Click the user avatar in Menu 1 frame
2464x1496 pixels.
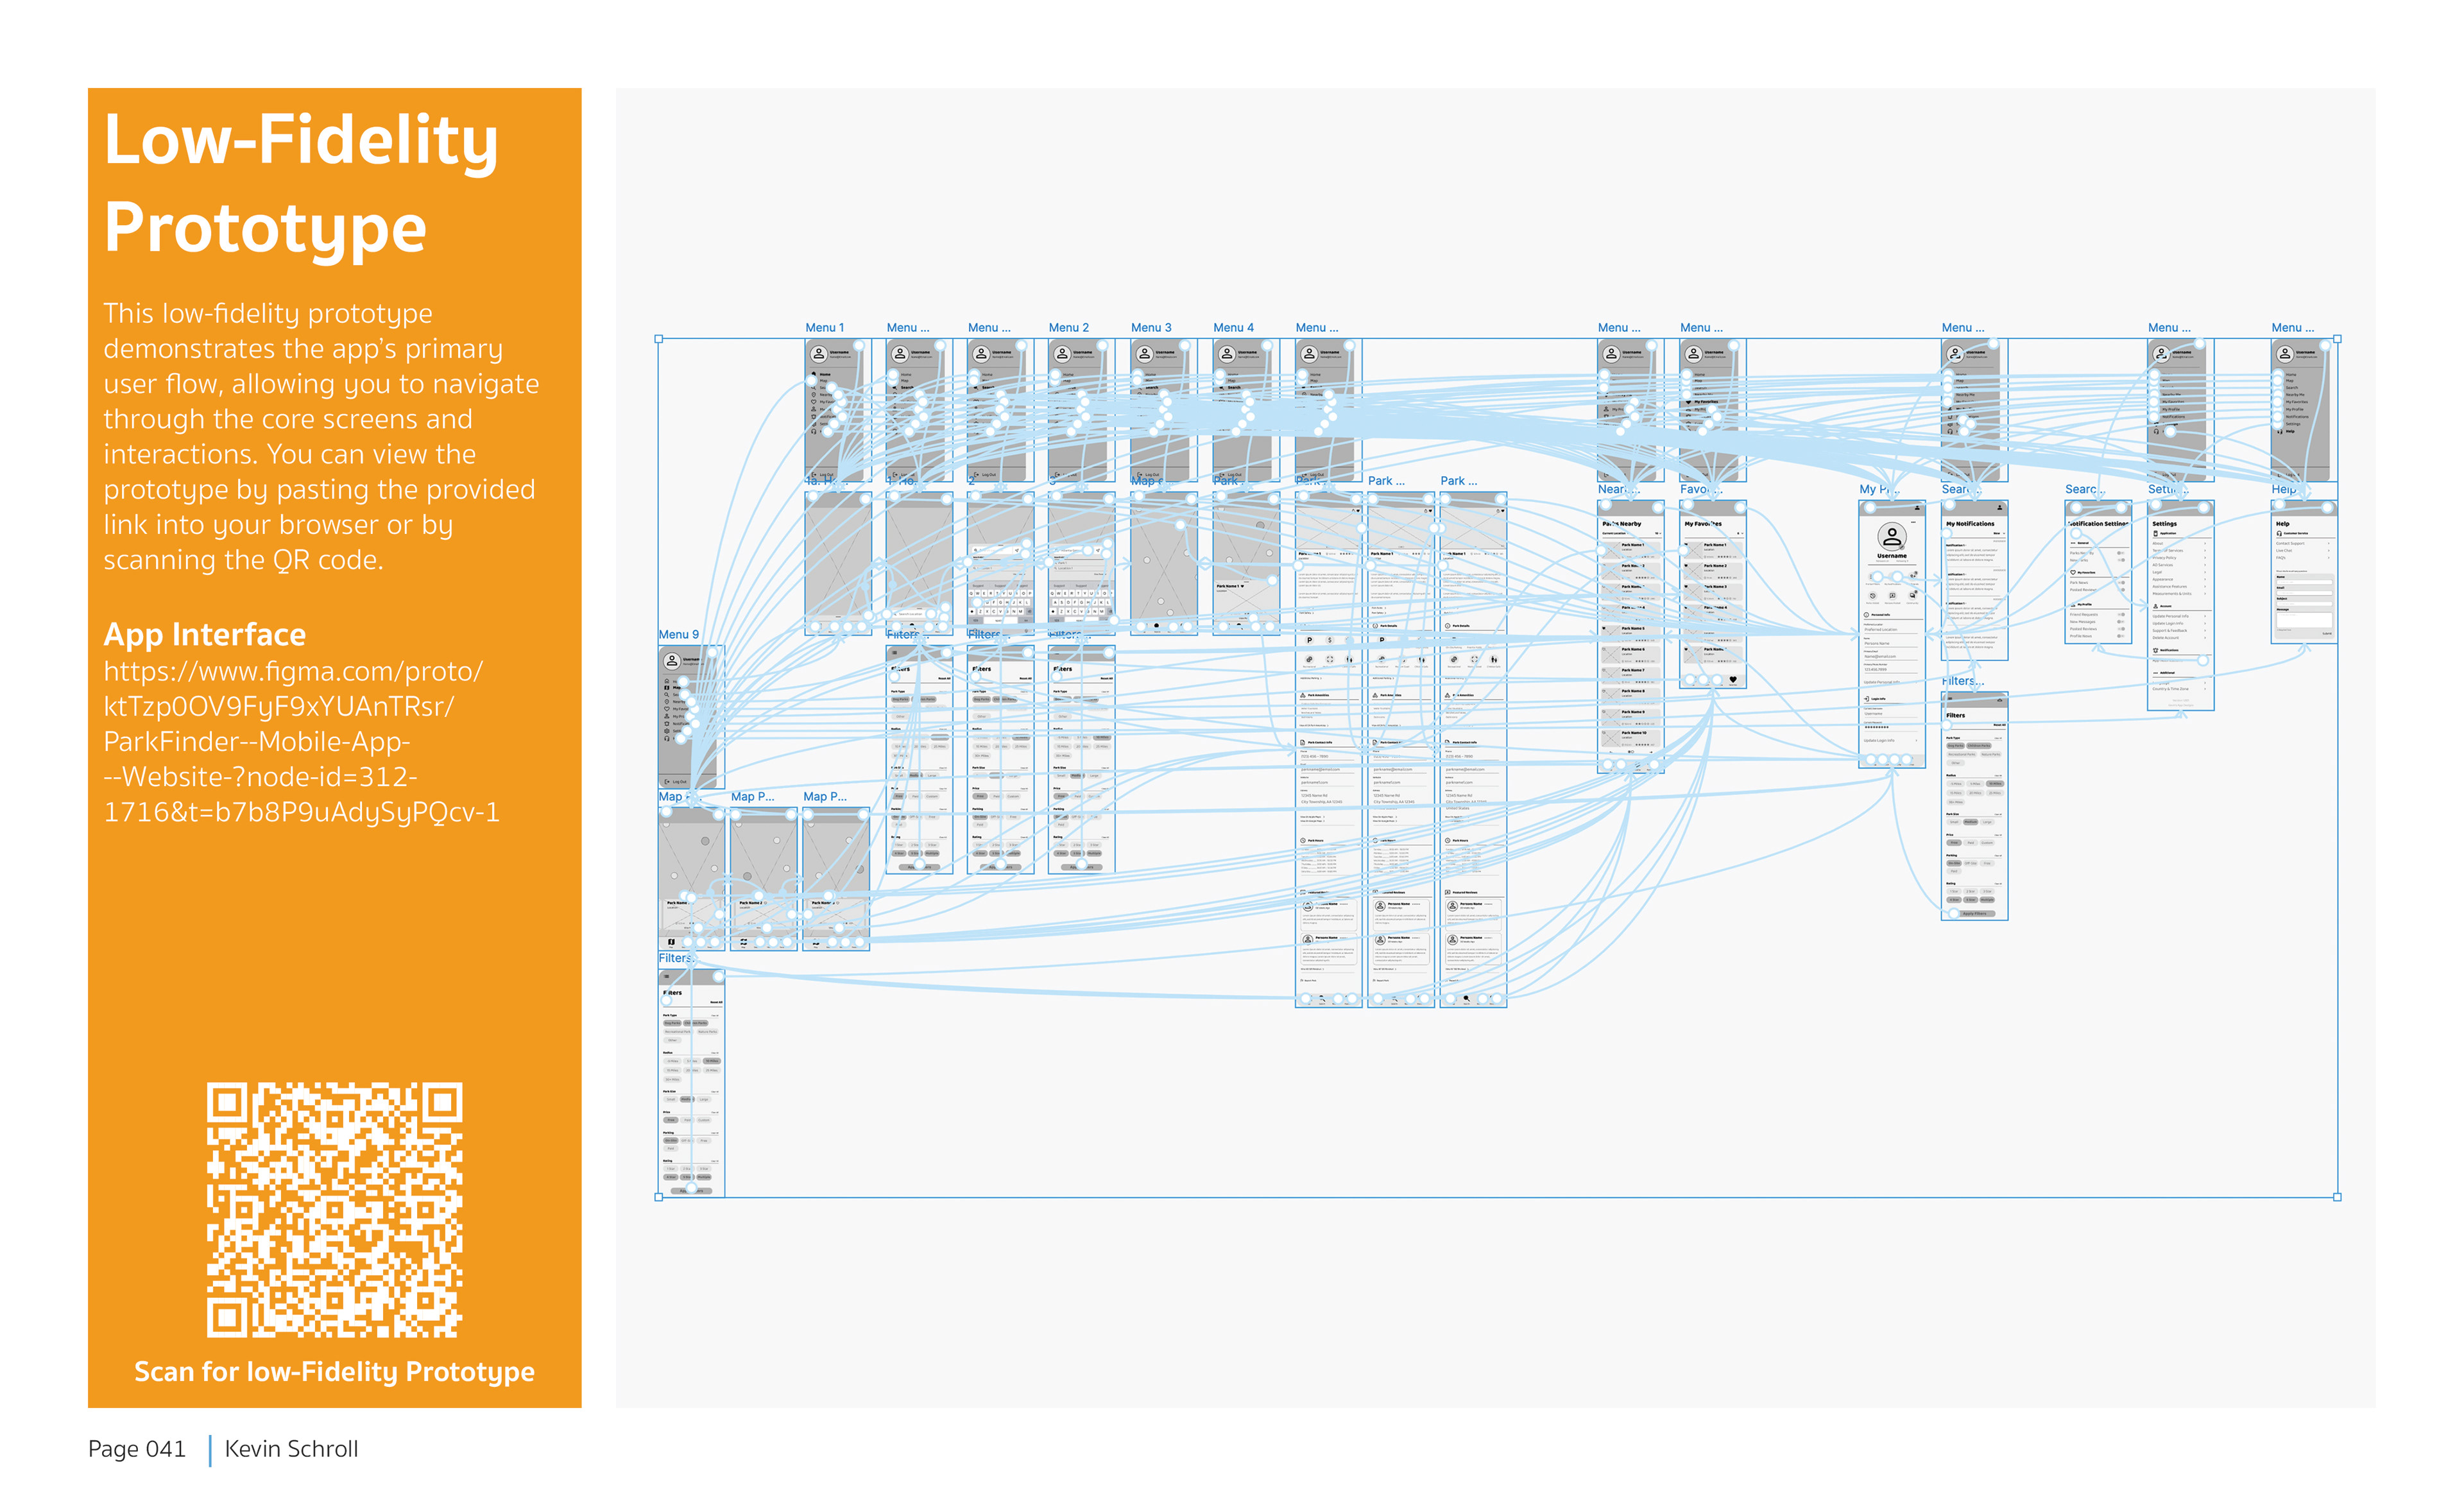pos(818,354)
